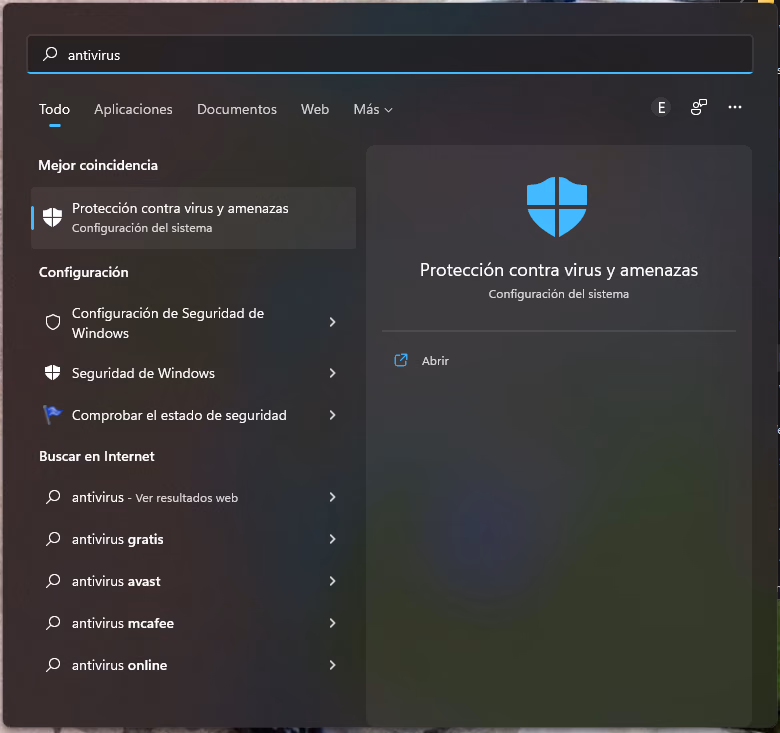This screenshot has width=780, height=733.
Task: Expand arrow for Configuración de Seguridad de Windows
Action: (x=332, y=322)
